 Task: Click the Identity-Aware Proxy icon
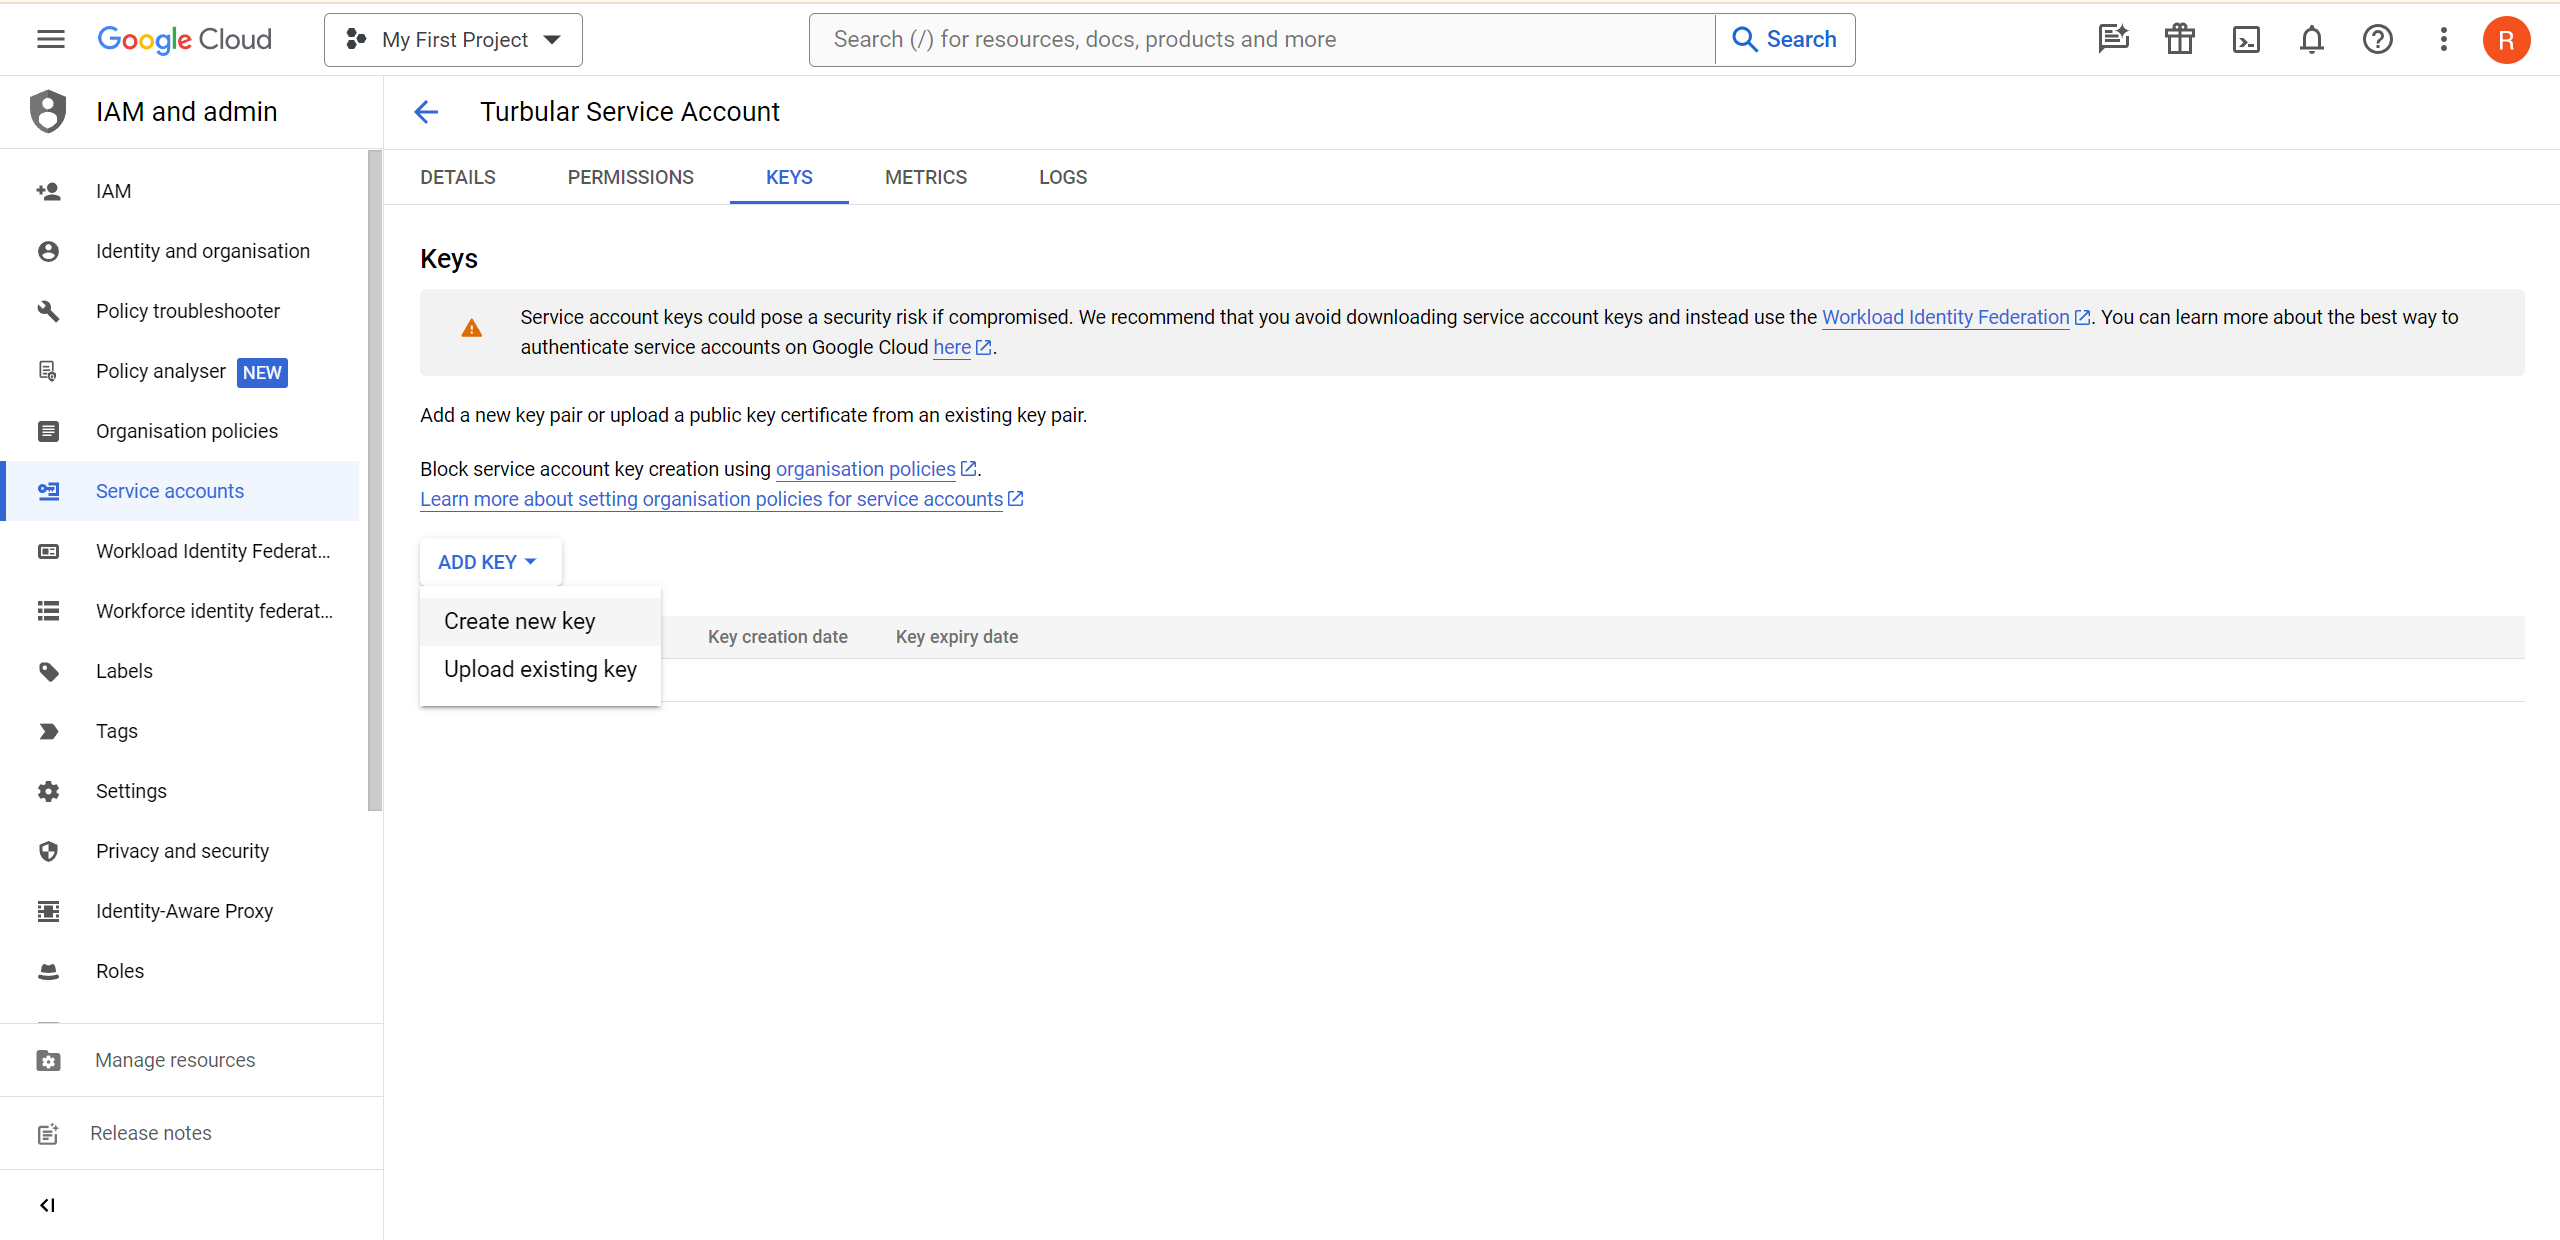click(x=46, y=910)
